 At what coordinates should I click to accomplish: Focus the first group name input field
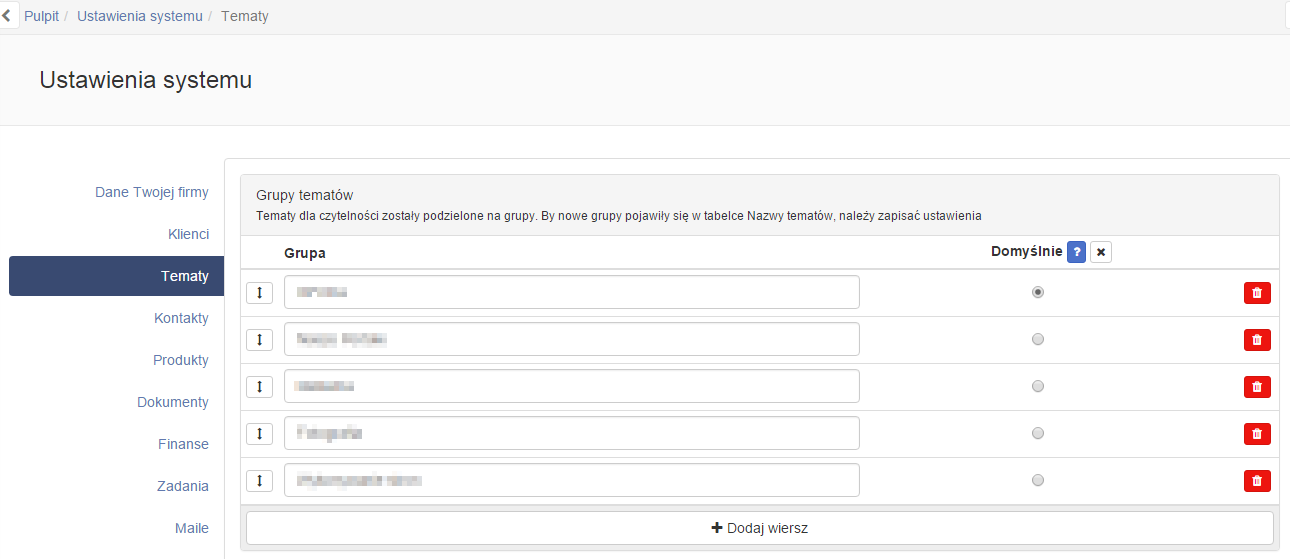point(572,292)
